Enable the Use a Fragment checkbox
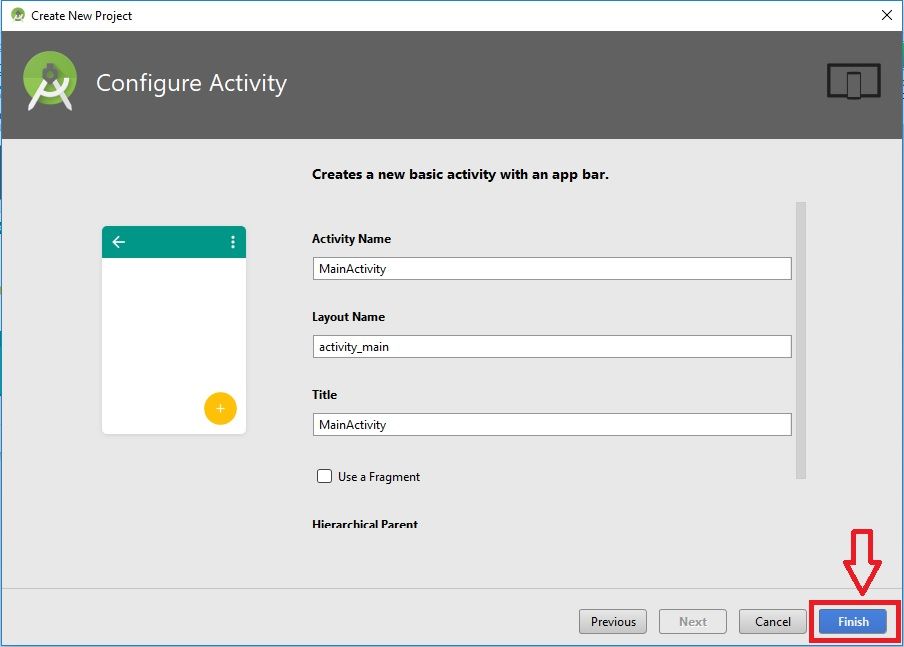Image resolution: width=904 pixels, height=647 pixels. coord(324,476)
